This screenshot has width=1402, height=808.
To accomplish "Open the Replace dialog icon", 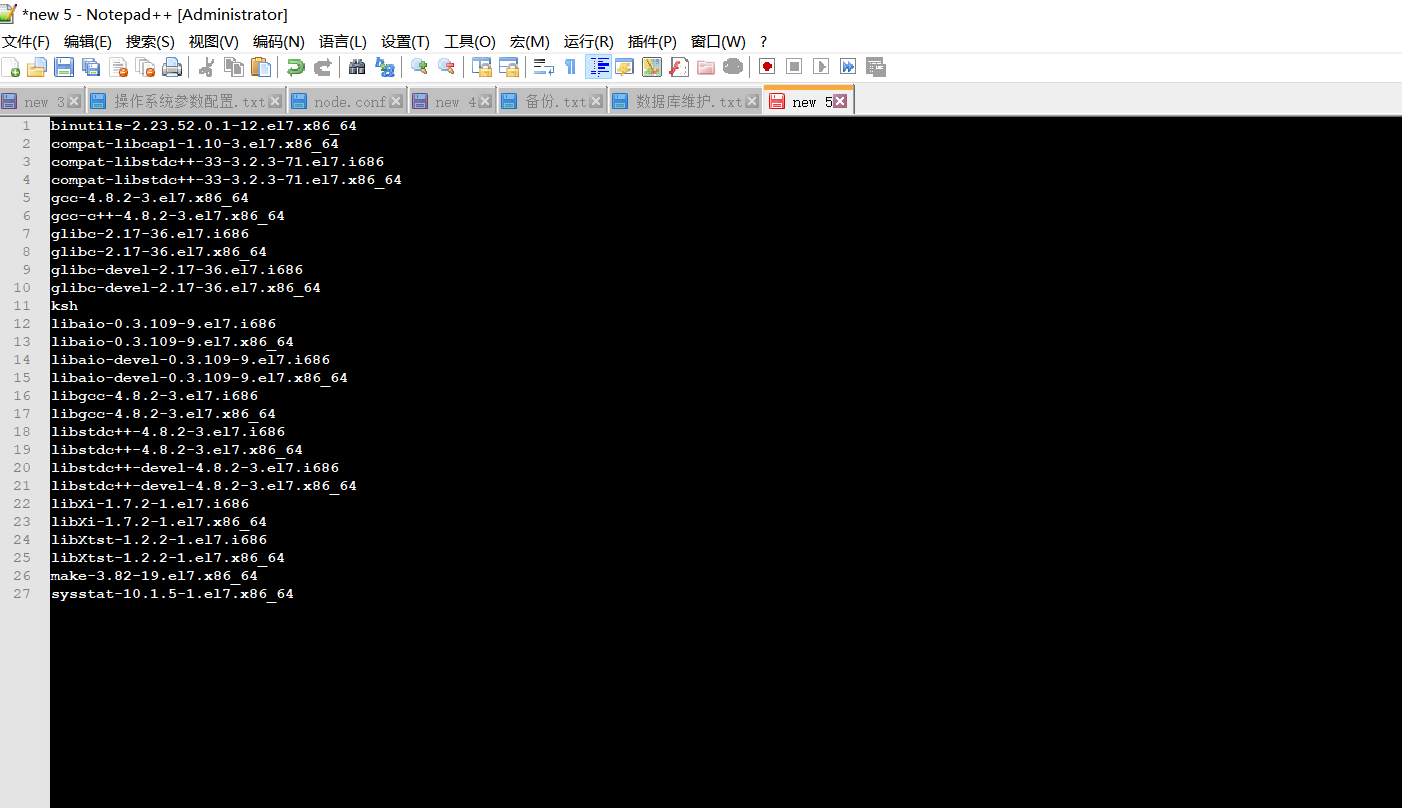I will pos(384,67).
